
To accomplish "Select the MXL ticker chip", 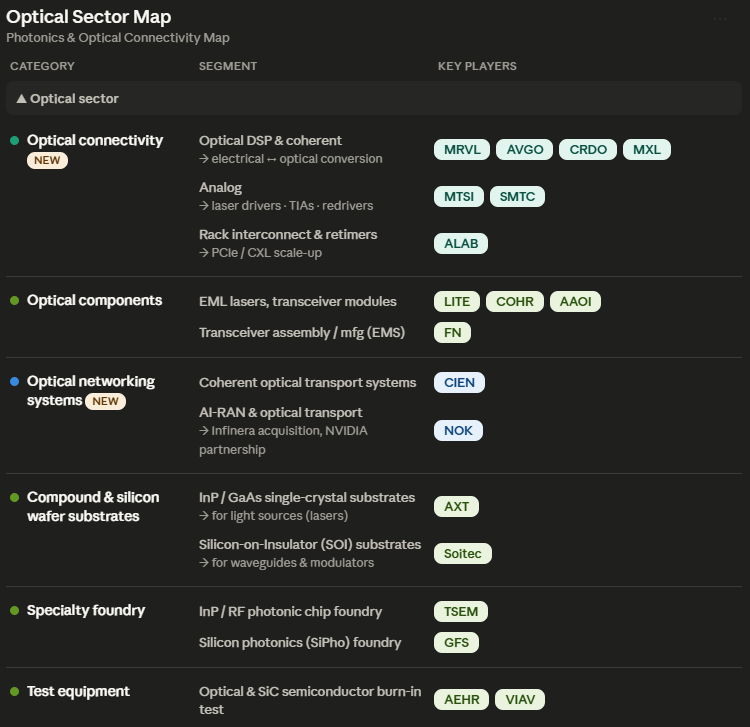I will point(647,150).
